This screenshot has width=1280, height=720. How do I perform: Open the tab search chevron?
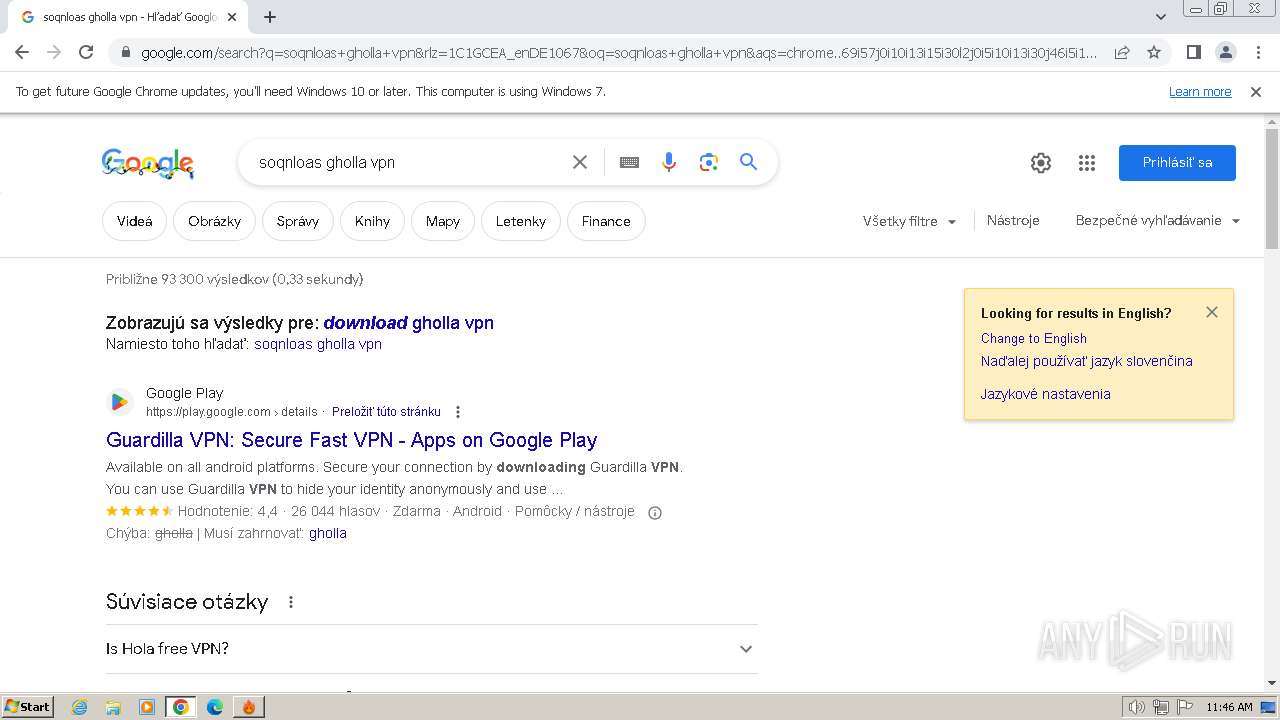[x=1161, y=17]
